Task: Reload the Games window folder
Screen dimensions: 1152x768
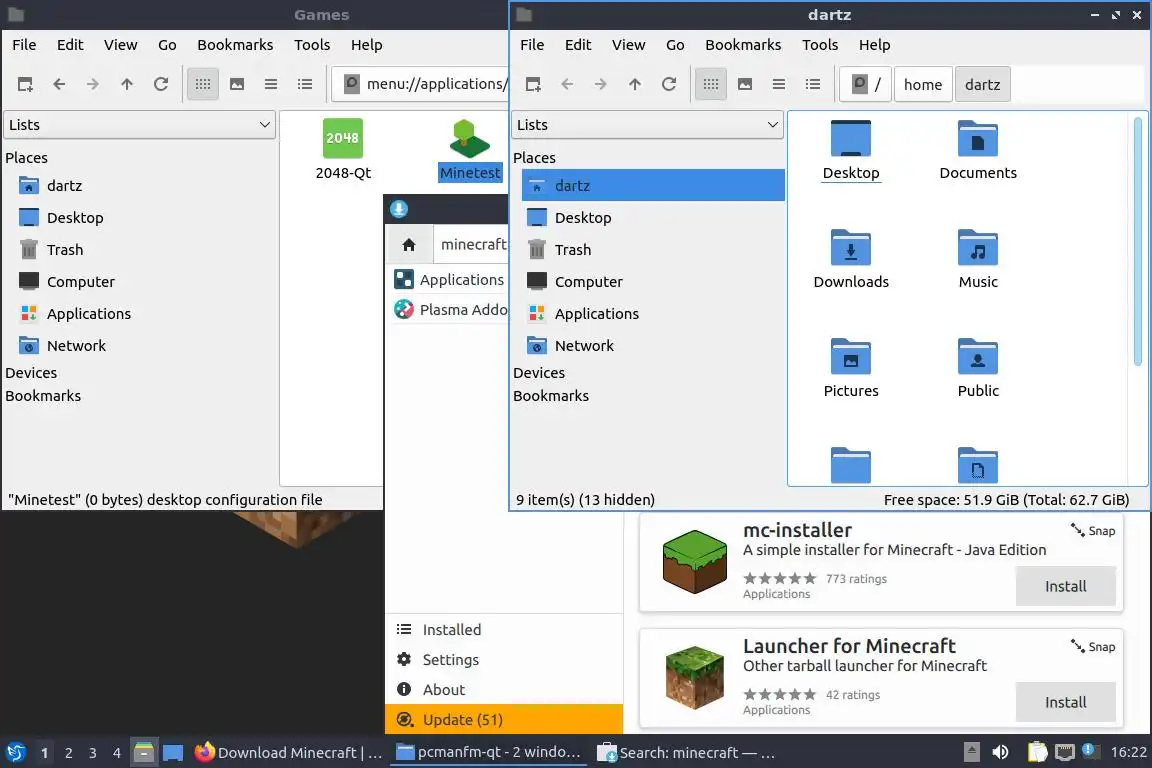Action: (x=161, y=84)
